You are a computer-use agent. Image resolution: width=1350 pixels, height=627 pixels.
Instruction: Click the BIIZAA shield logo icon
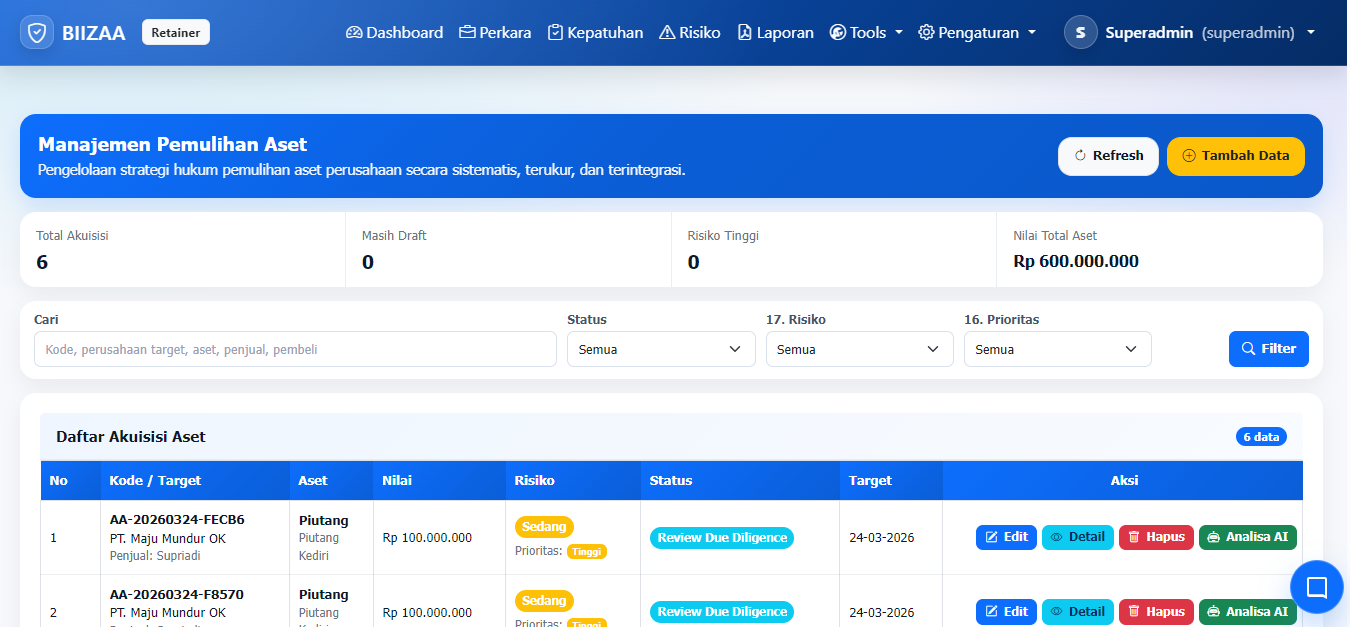click(x=37, y=32)
